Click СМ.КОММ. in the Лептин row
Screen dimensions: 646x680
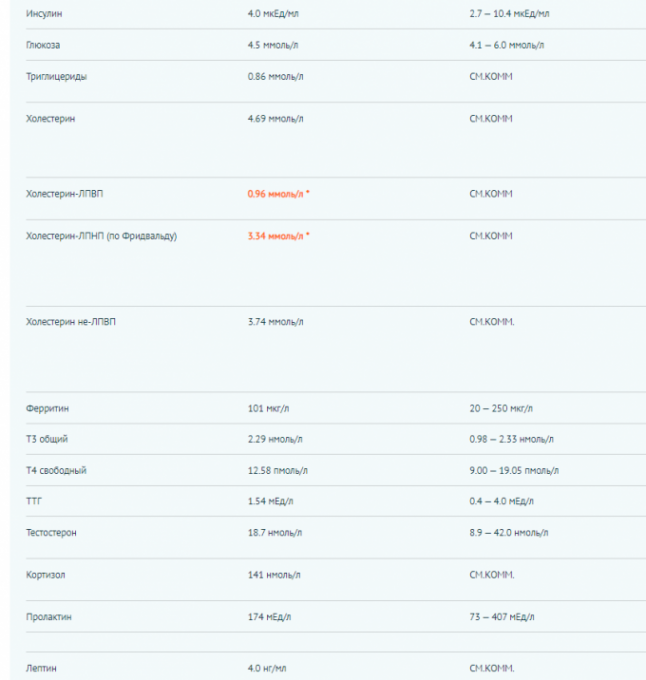click(491, 667)
